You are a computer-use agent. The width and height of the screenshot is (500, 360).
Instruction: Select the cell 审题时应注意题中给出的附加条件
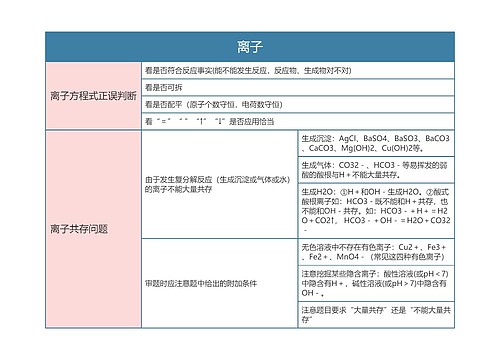click(x=219, y=283)
